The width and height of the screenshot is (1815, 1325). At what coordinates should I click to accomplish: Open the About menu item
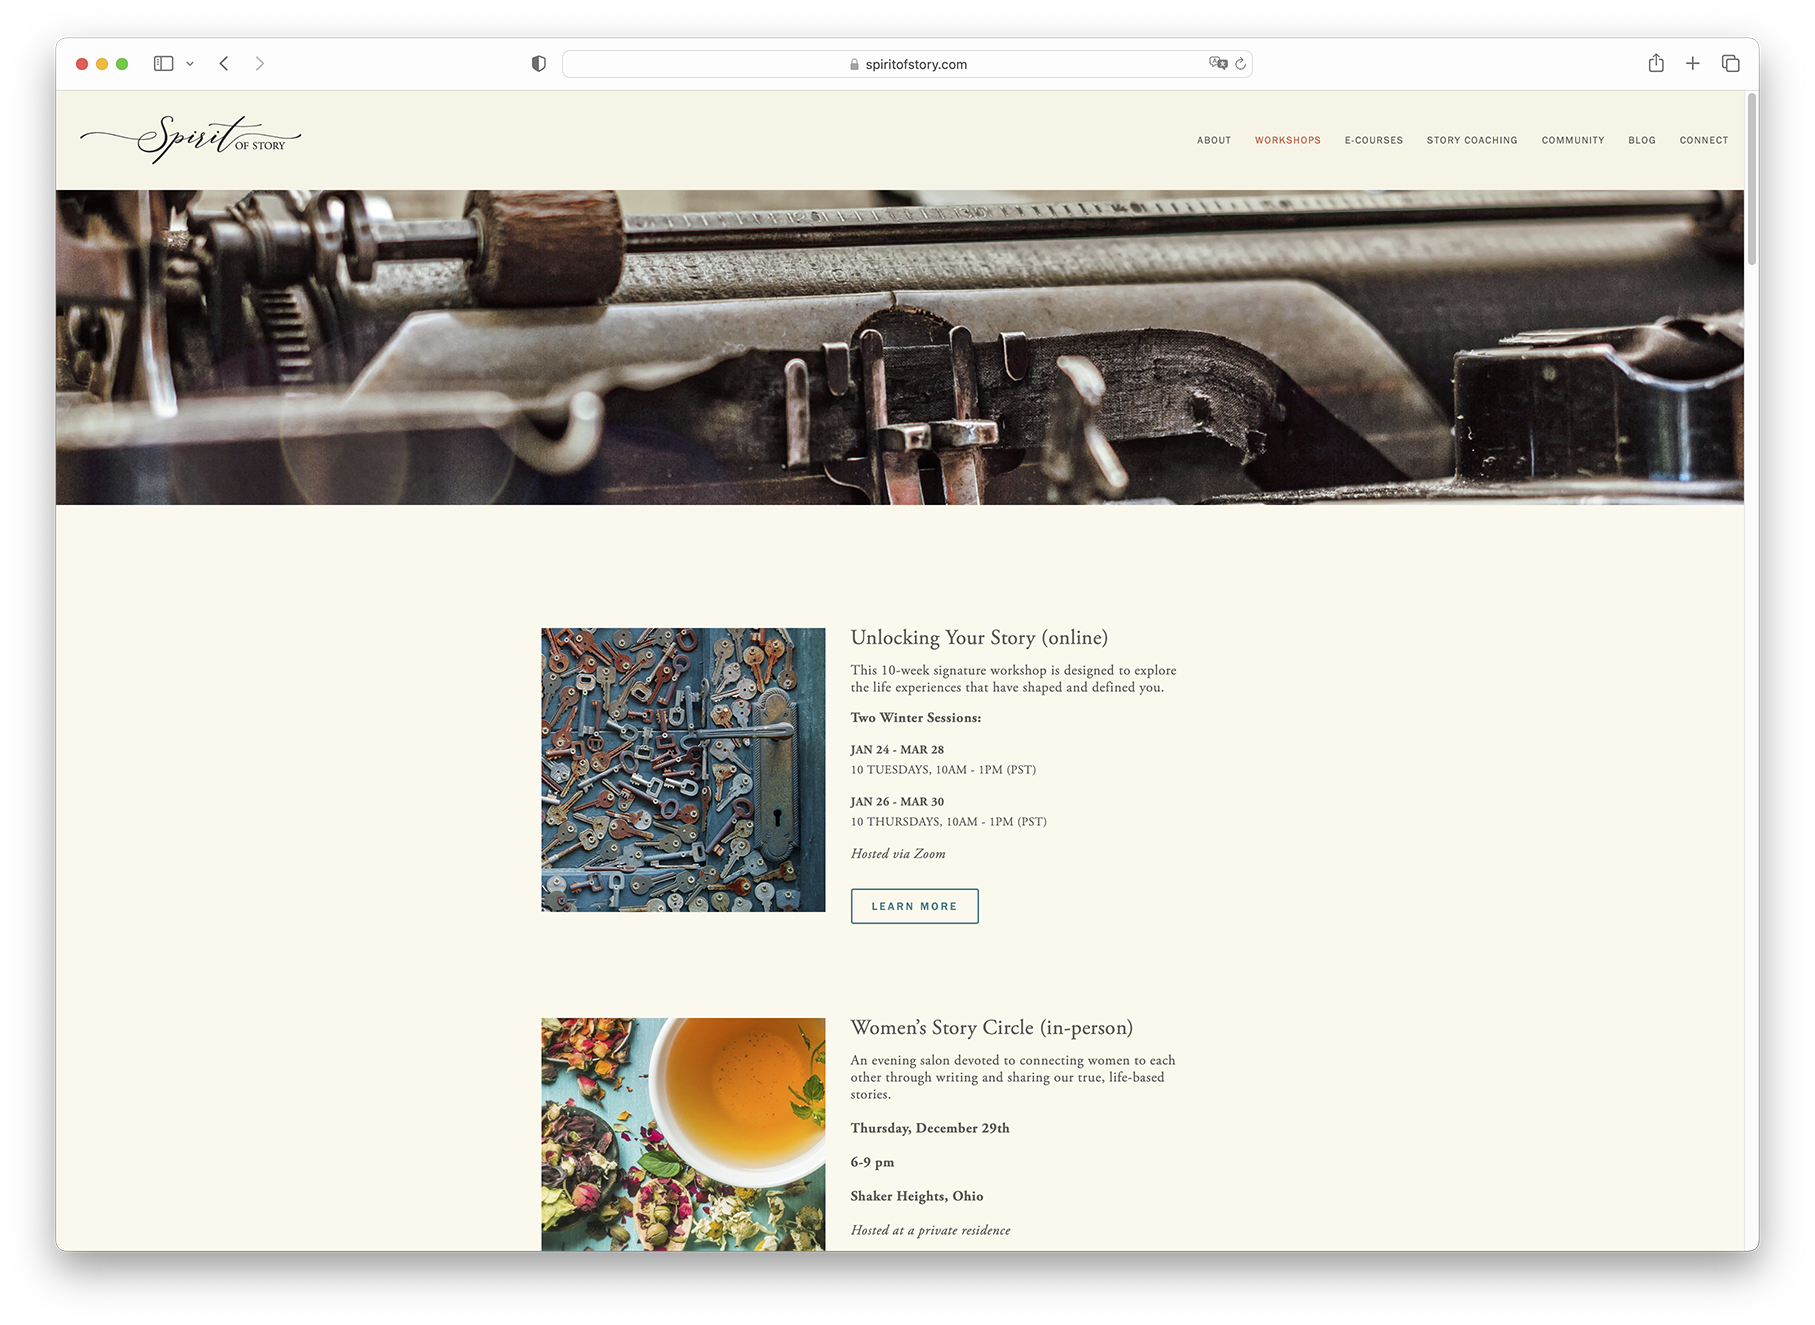click(x=1214, y=140)
